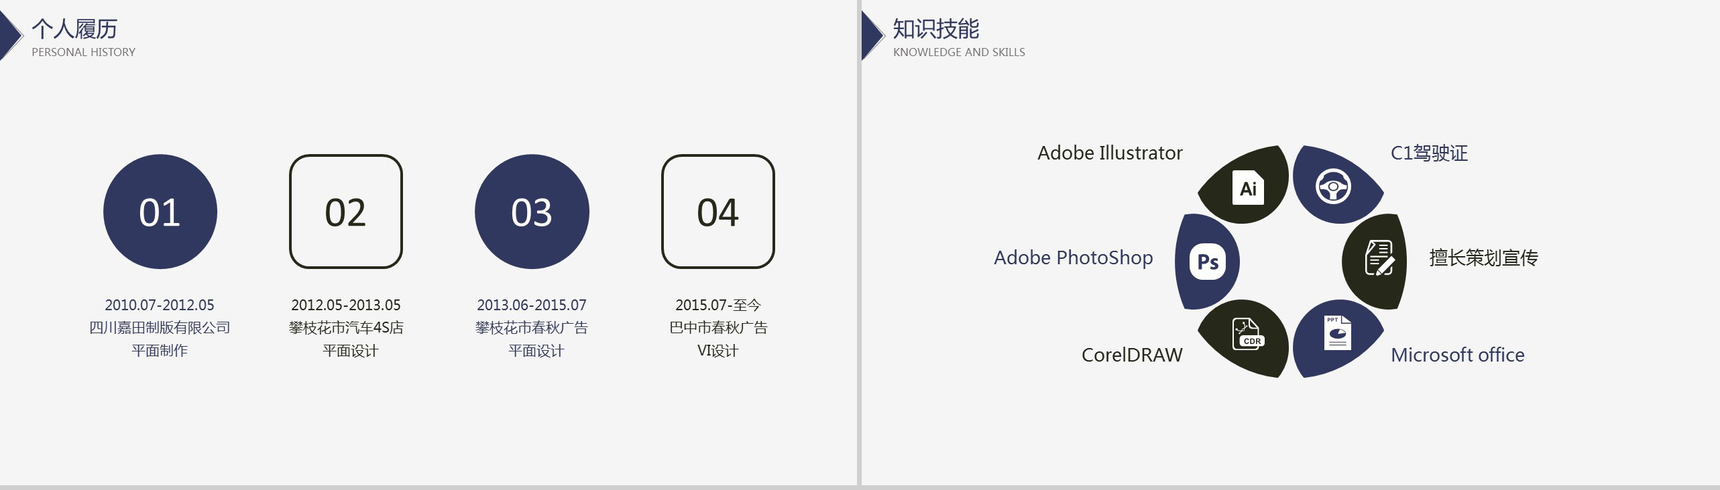The image size is (1720, 490).
Task: Click the blue arrow beside 个人履历
Action: click(10, 37)
